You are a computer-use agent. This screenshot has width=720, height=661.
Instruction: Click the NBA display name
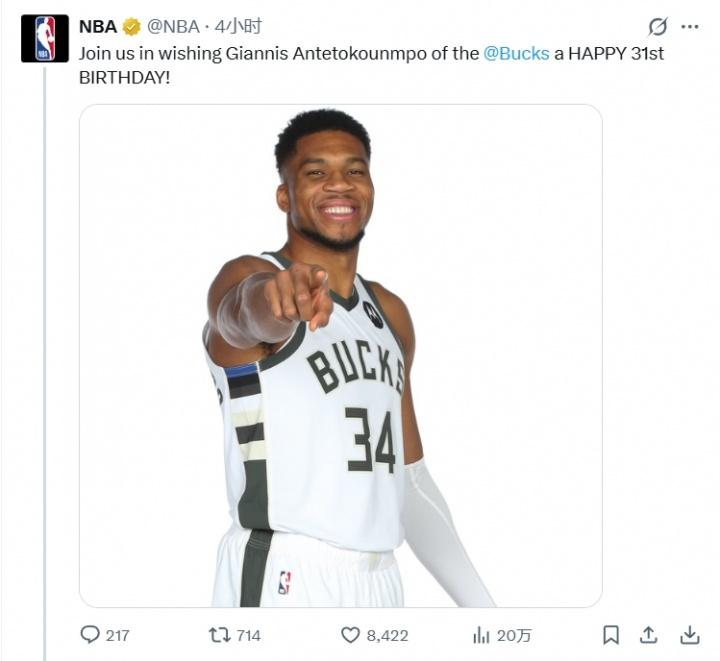click(98, 27)
